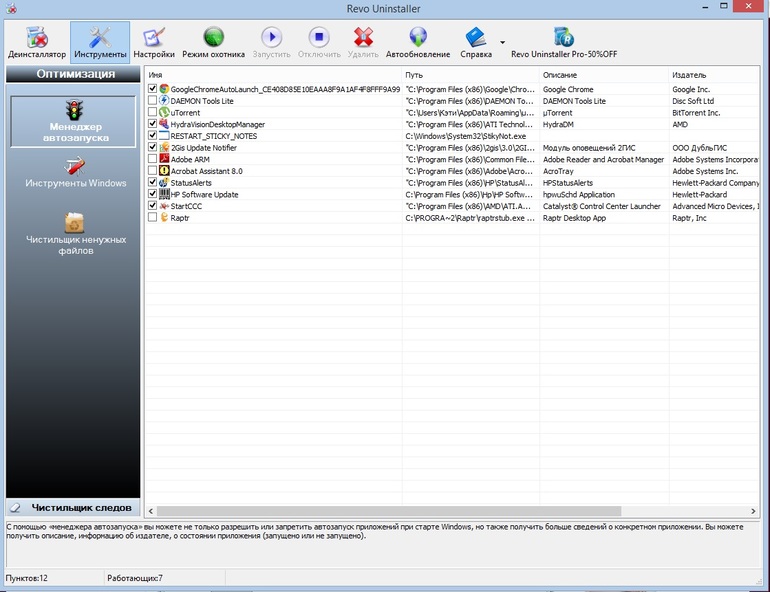
Task: Open Справка help book icon
Action: (x=476, y=42)
